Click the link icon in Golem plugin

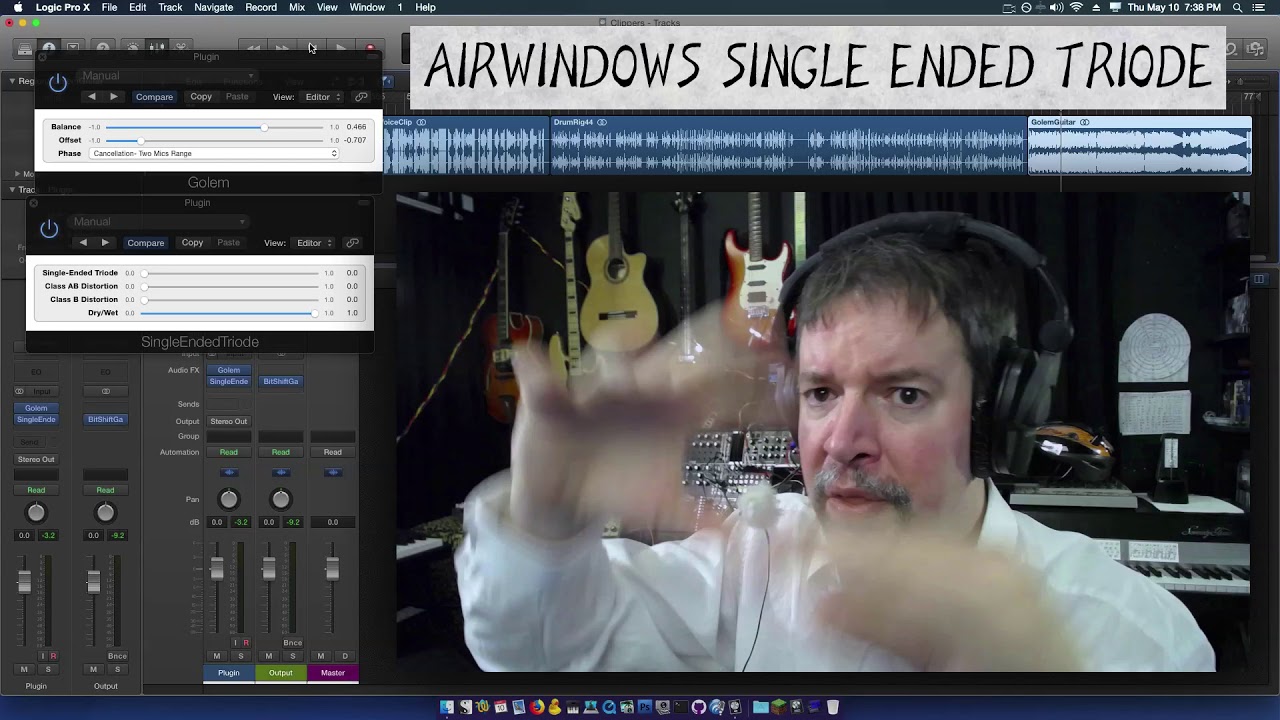pos(361,97)
